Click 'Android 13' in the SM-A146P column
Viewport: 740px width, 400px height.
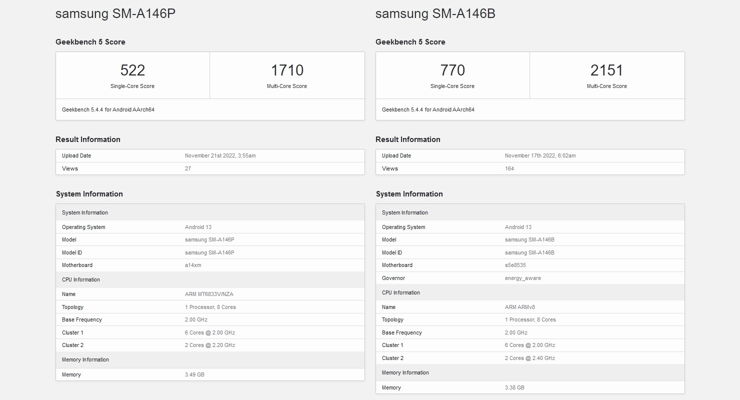[198, 227]
